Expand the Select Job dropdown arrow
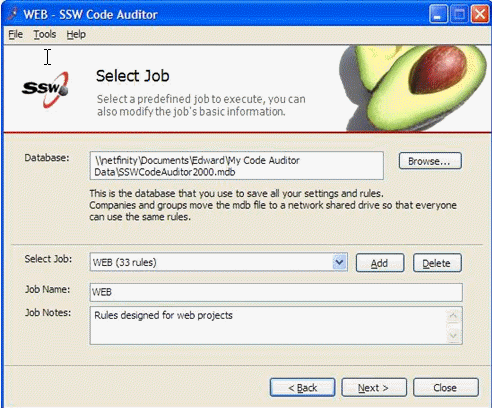492x408 pixels. click(339, 262)
